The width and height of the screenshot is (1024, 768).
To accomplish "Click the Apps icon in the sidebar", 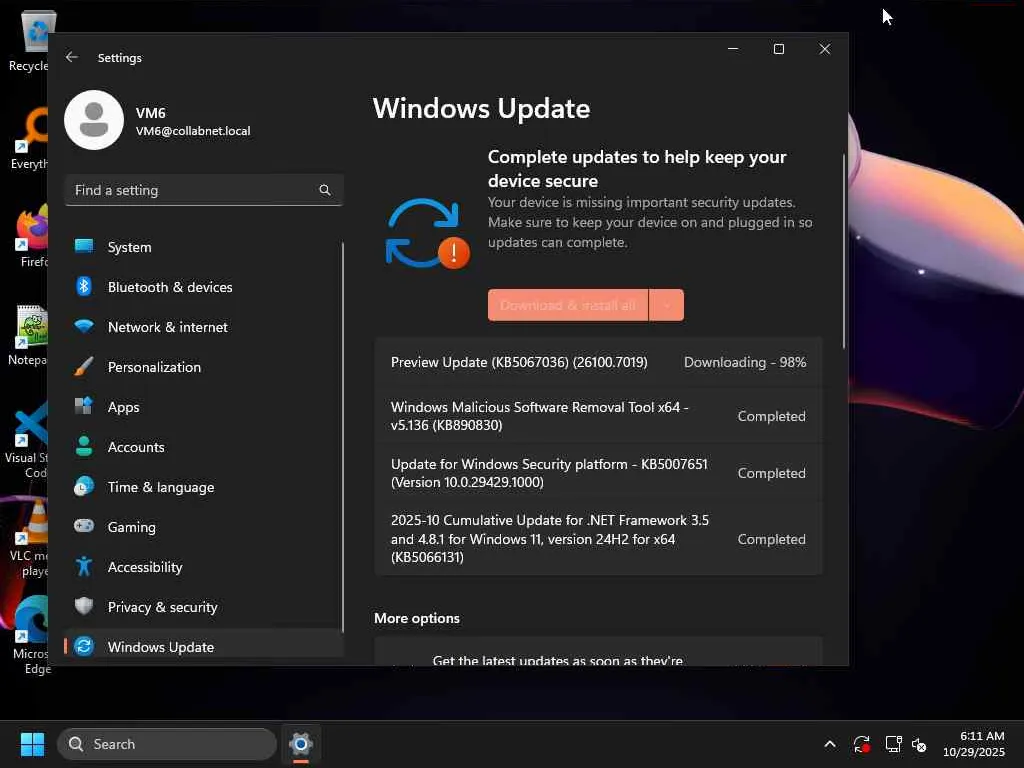I will pos(84,406).
